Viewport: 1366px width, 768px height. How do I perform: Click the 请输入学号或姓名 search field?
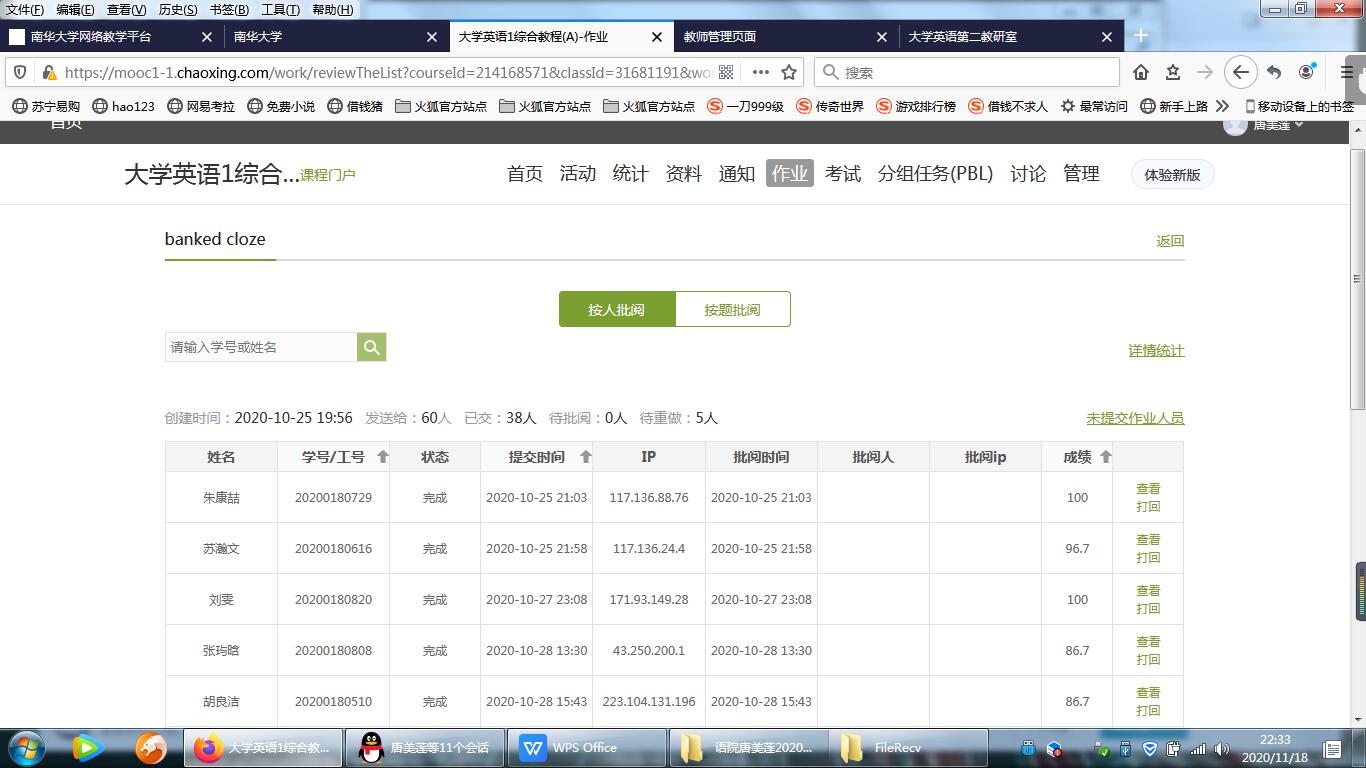point(261,347)
